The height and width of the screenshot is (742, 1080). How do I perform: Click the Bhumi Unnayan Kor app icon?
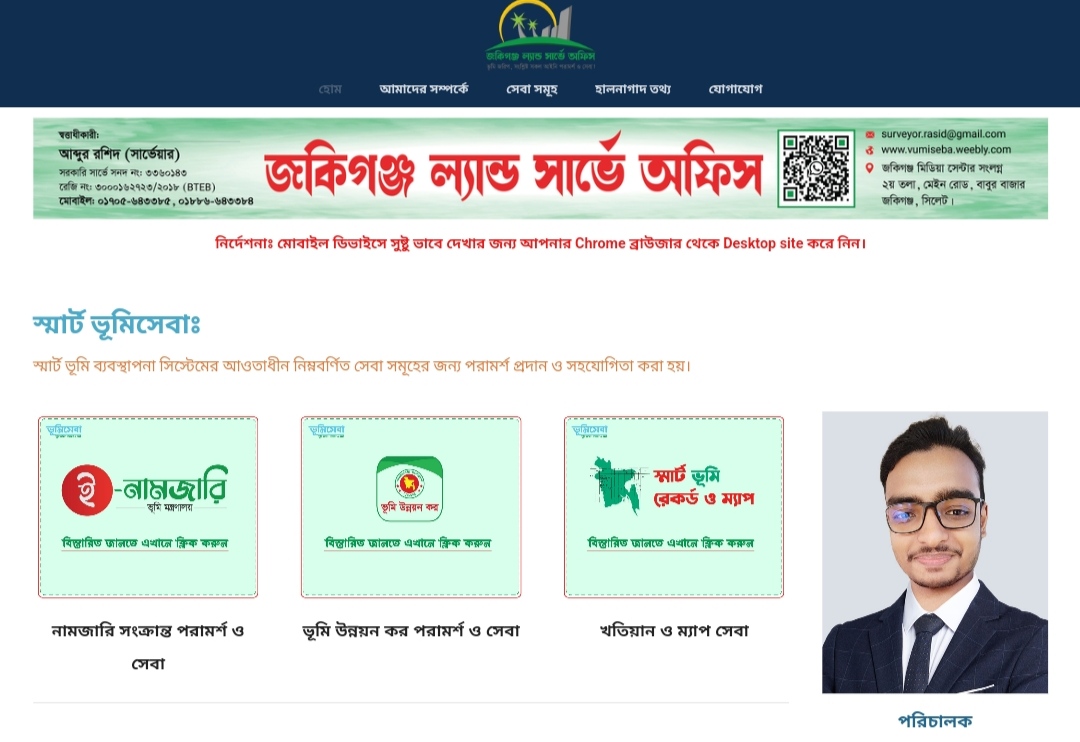[x=410, y=488]
